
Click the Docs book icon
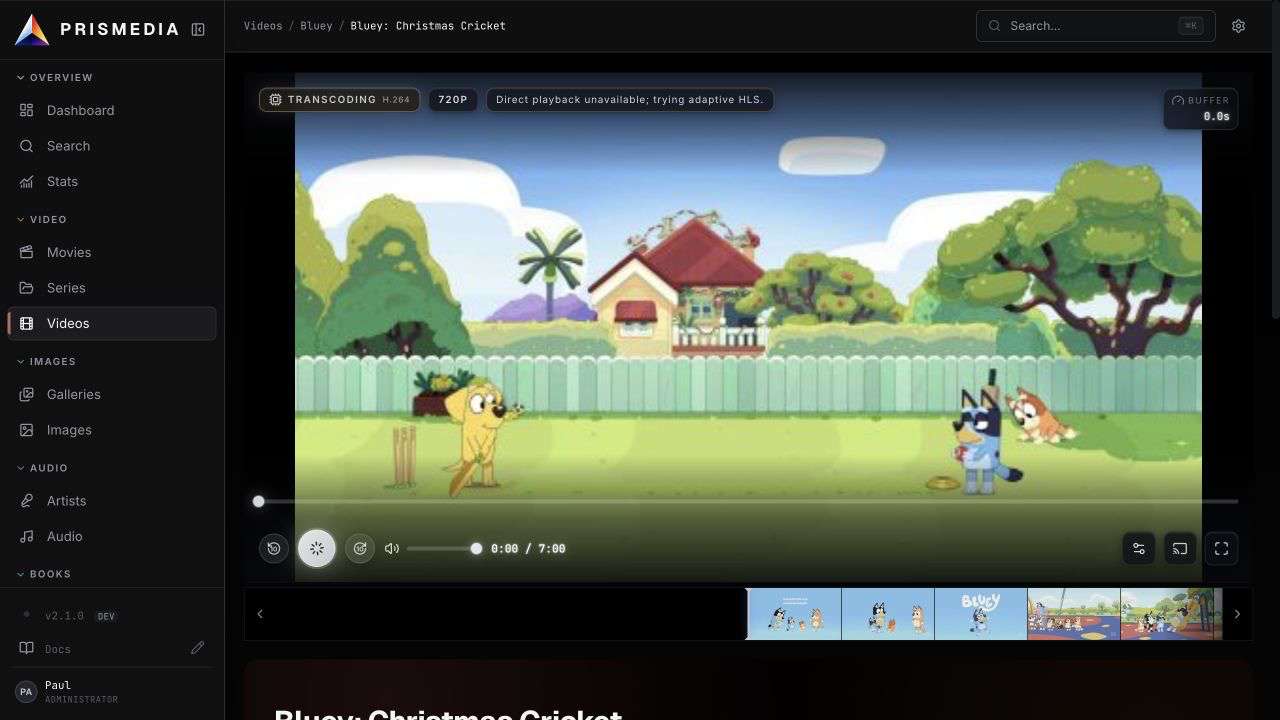click(27, 648)
